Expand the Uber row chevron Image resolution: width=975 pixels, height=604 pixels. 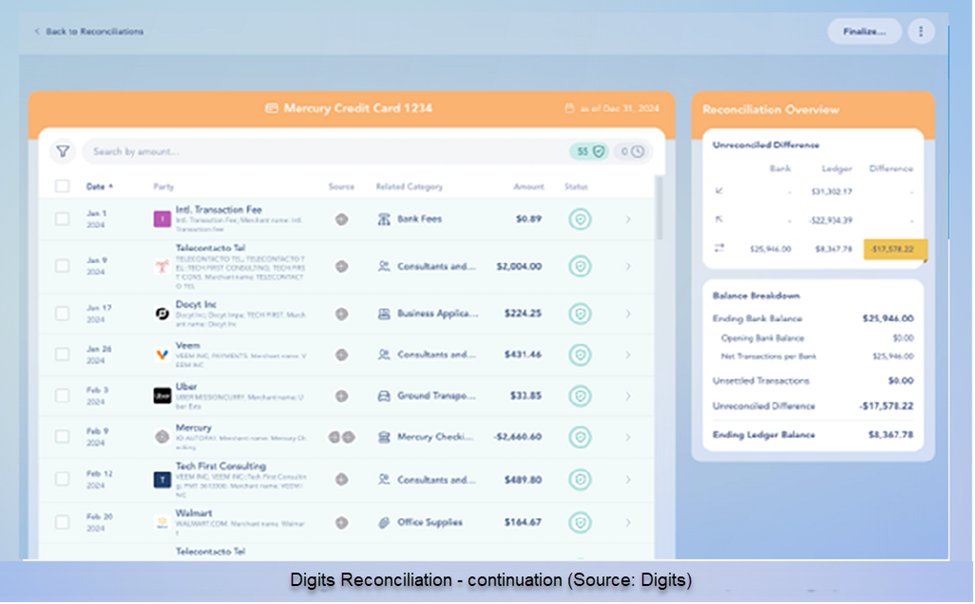[x=628, y=396]
